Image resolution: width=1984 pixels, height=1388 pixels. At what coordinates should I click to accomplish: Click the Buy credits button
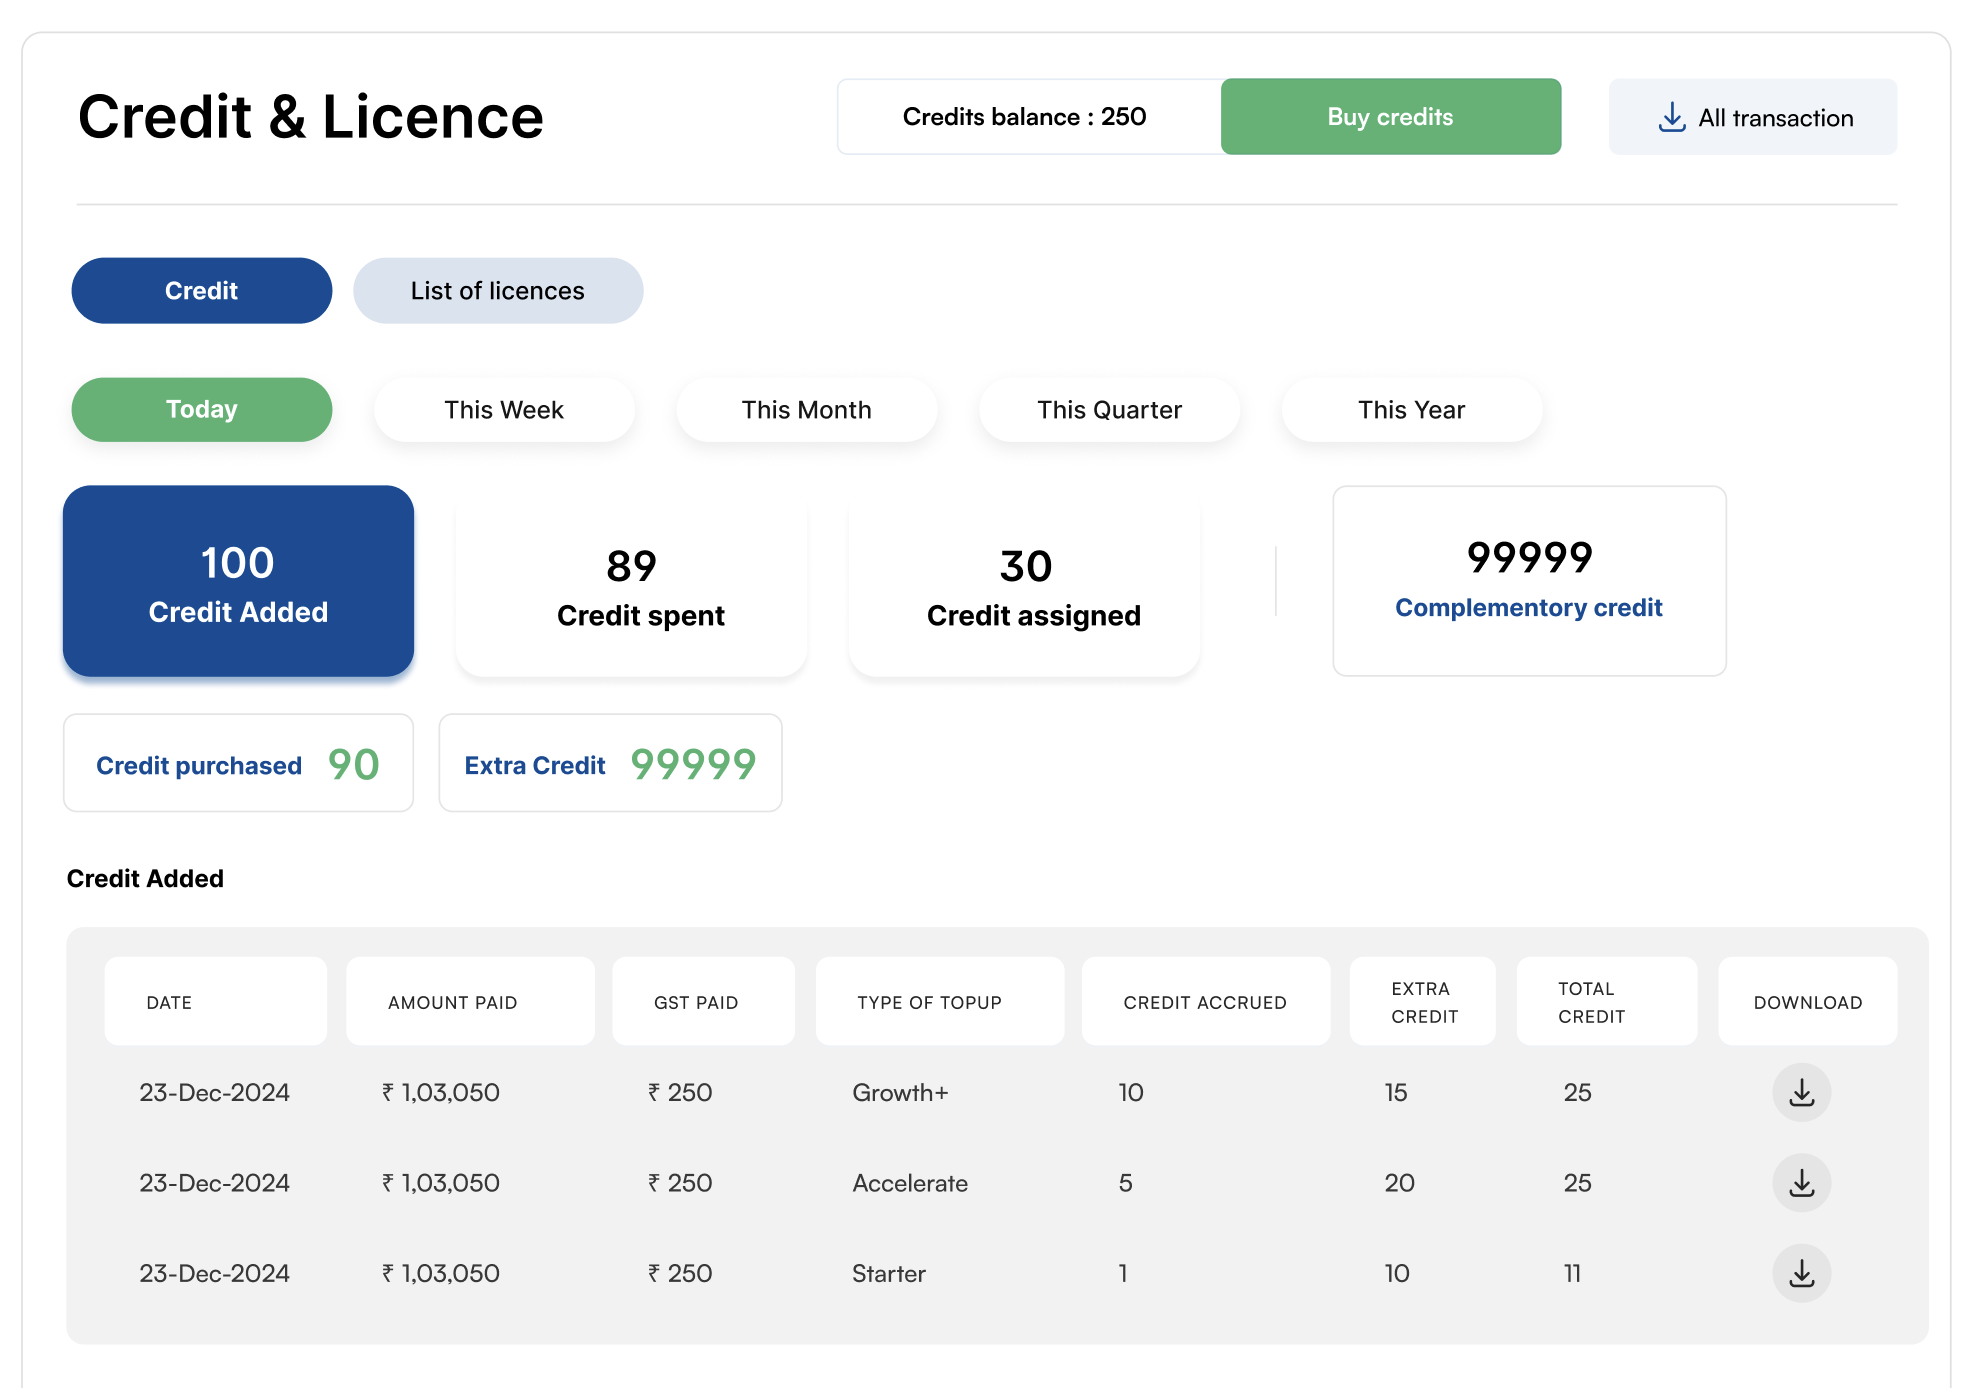(x=1390, y=116)
